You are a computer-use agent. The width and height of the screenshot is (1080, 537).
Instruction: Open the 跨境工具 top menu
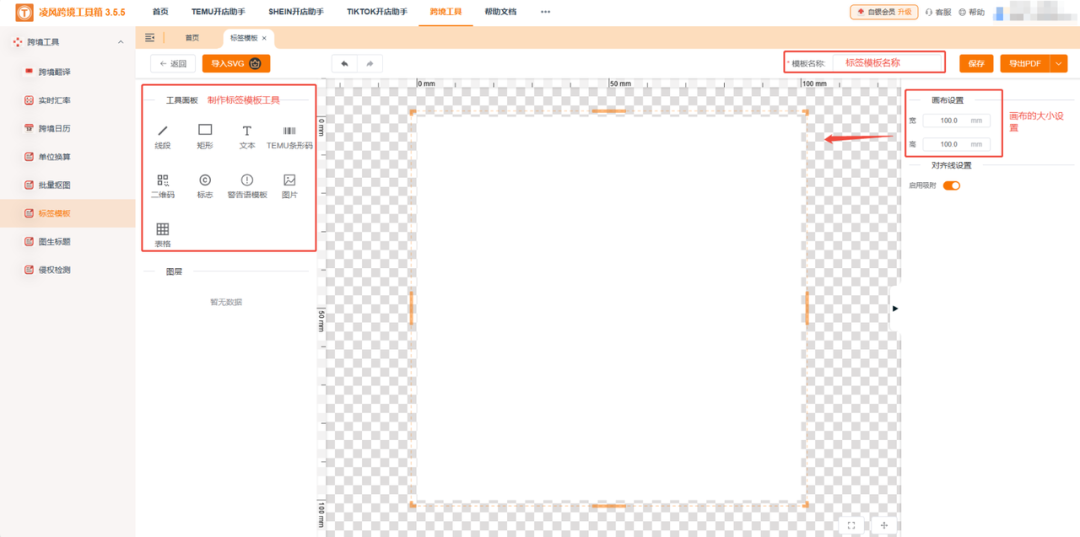(446, 12)
